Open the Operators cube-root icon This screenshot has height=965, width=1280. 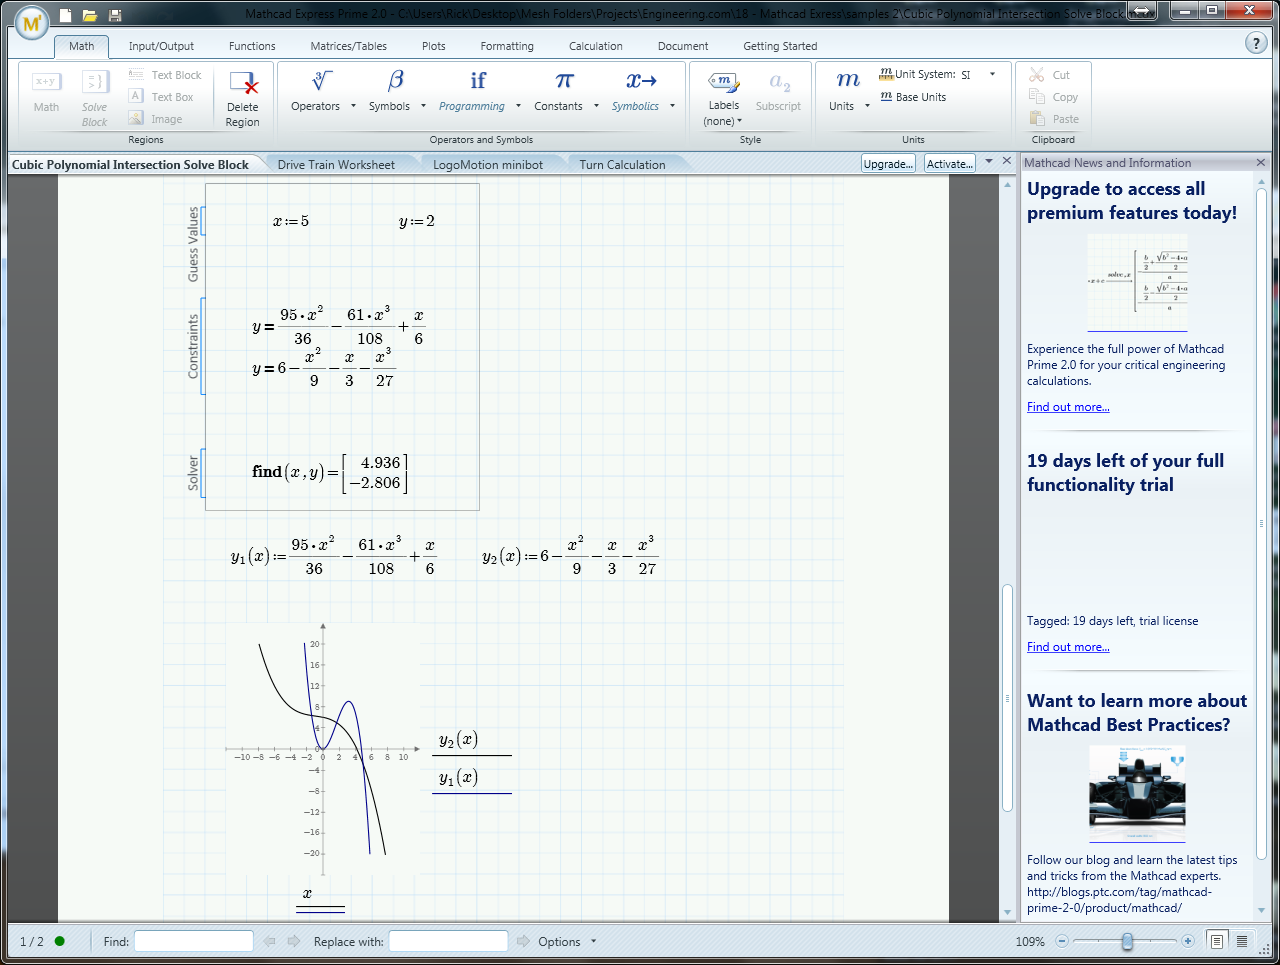(x=322, y=81)
